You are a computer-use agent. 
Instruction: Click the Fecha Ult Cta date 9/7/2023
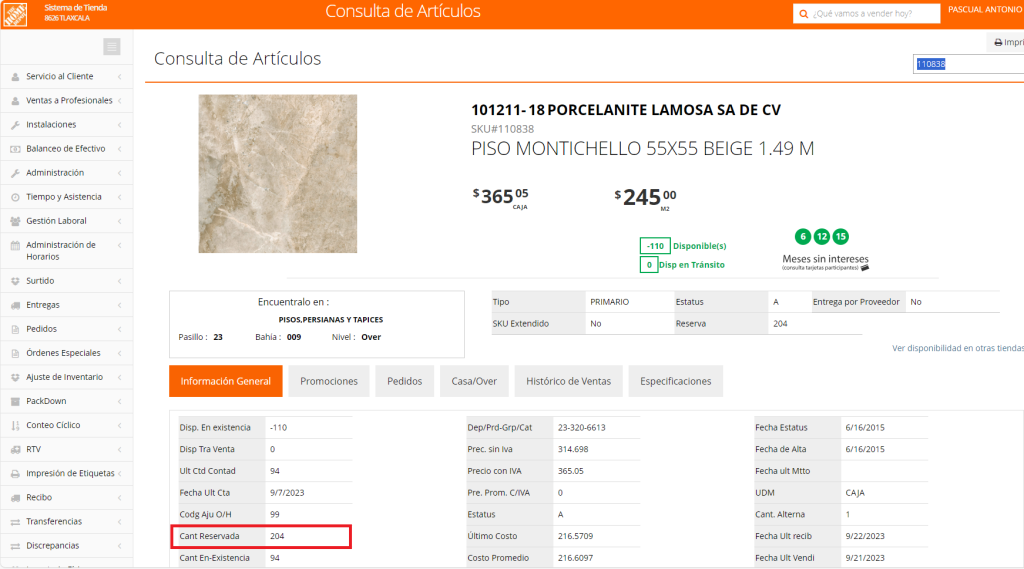[x=287, y=493]
